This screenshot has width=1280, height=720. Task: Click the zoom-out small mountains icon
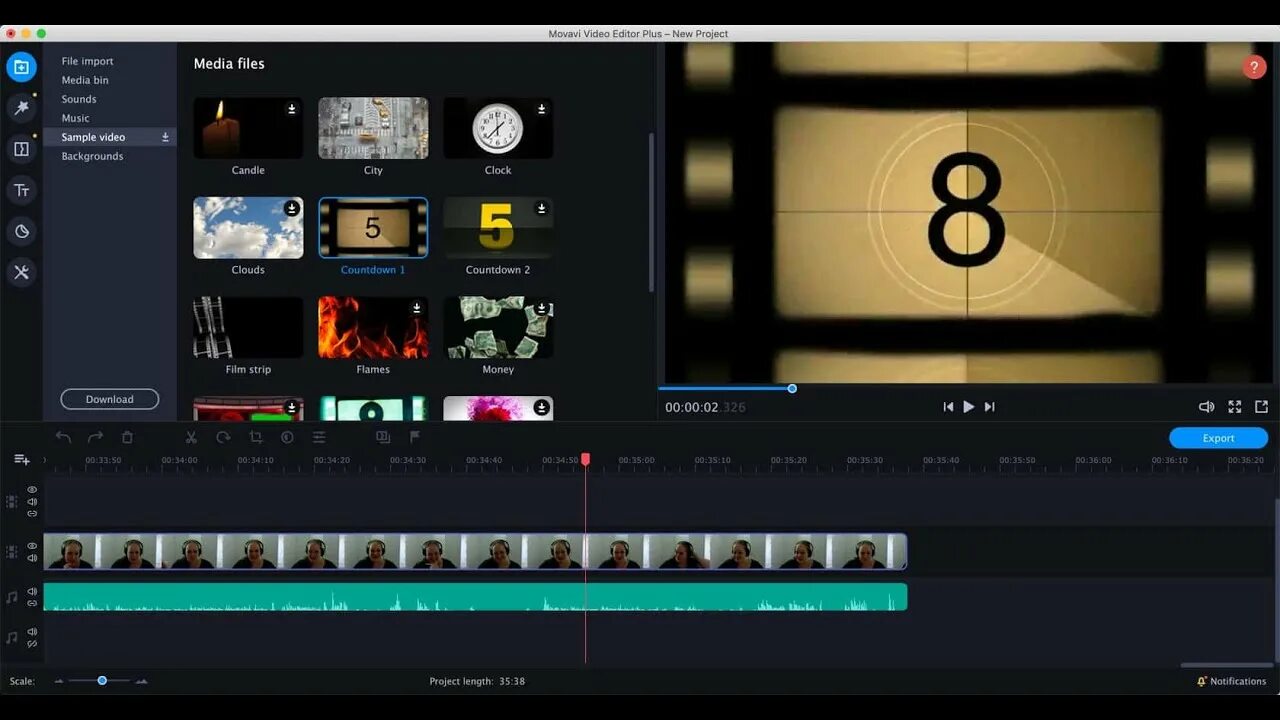[x=59, y=681]
